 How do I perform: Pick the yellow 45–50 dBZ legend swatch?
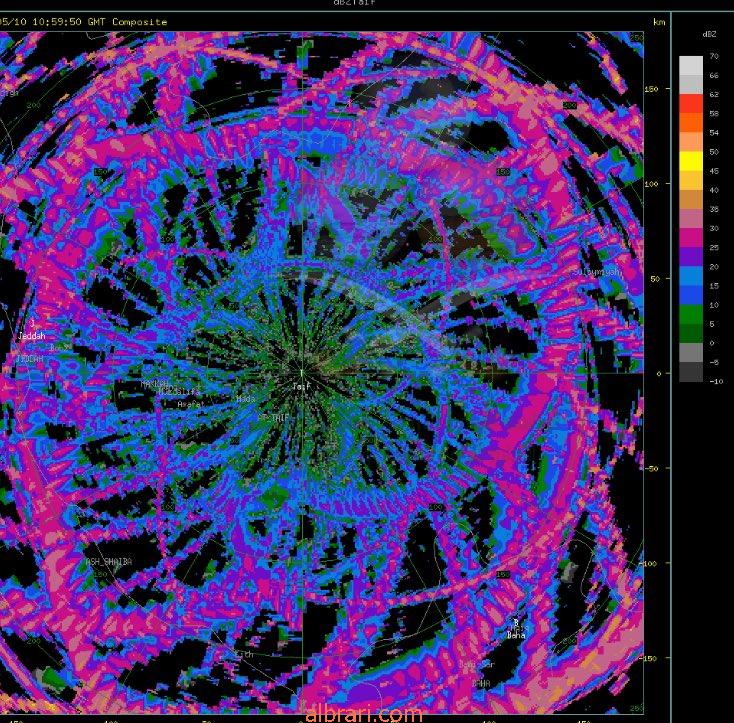click(691, 161)
